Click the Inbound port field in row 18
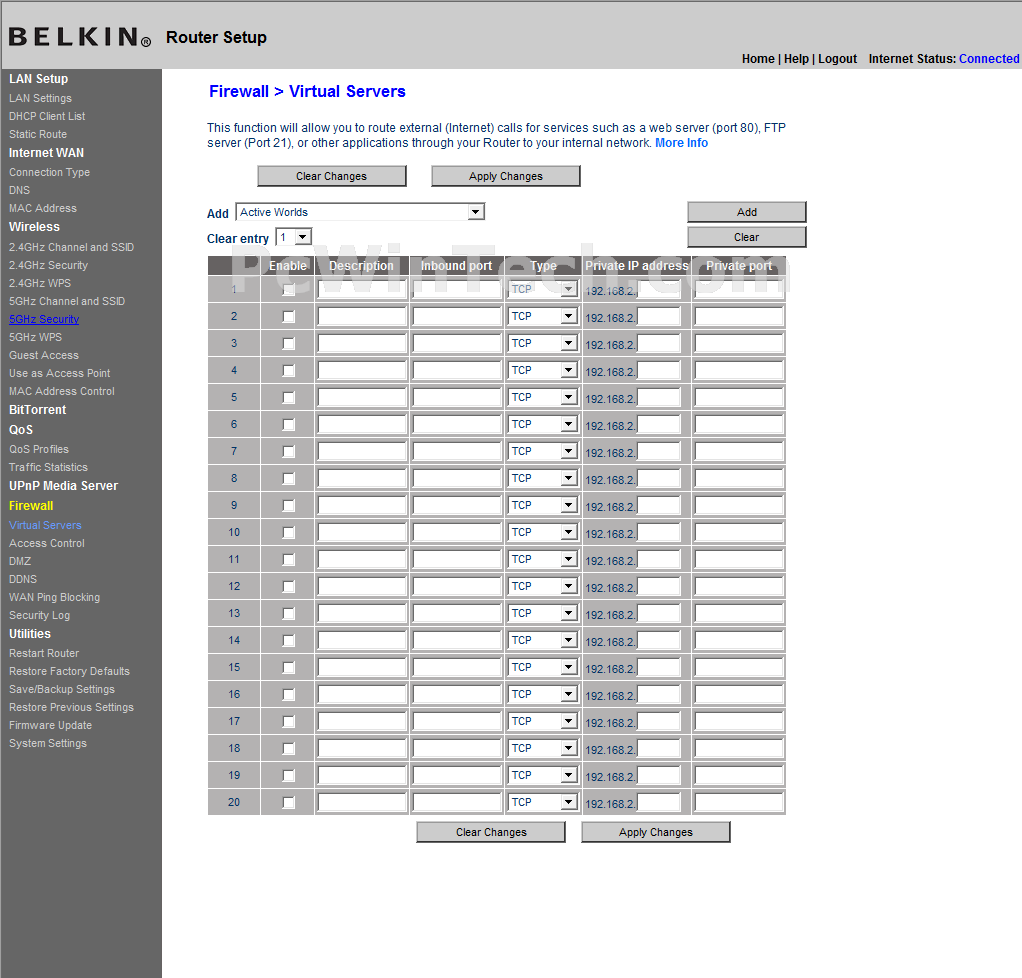This screenshot has height=978, width=1022. [457, 748]
